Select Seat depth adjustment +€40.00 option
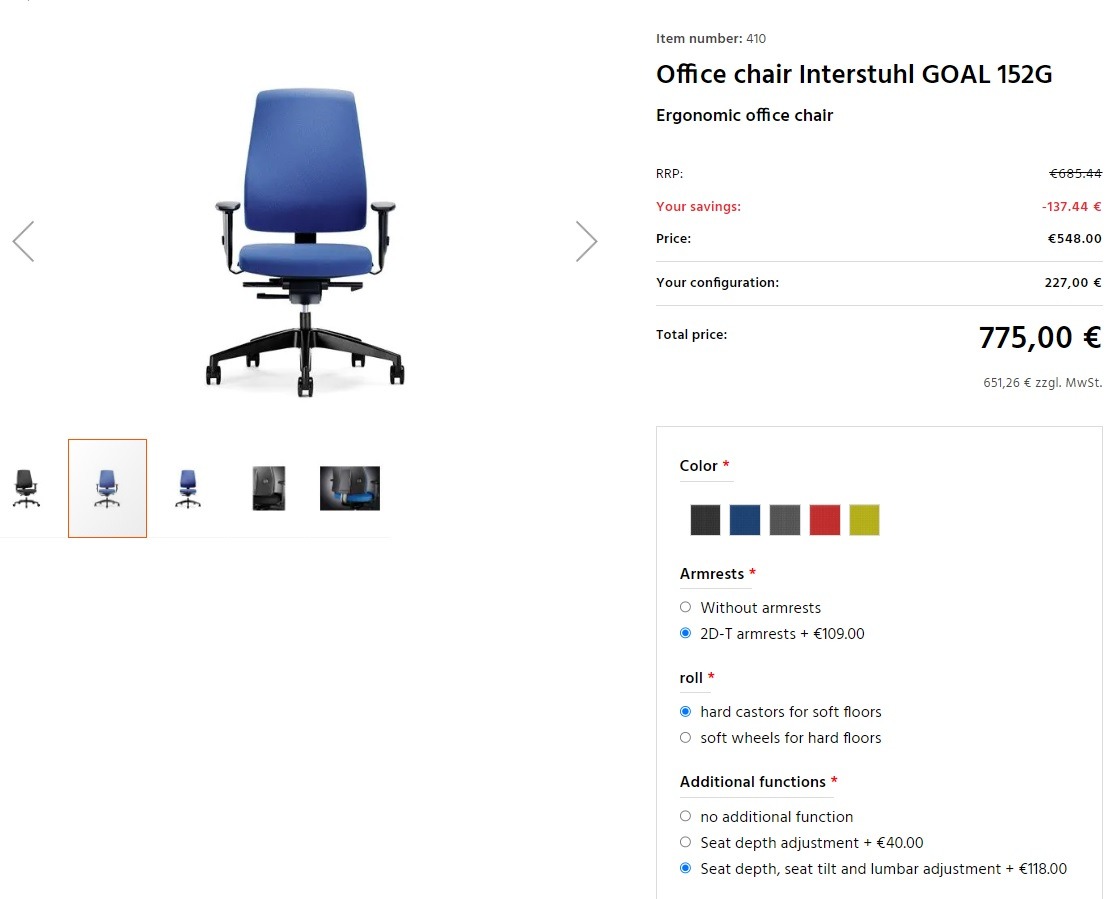1109x899 pixels. [685, 842]
